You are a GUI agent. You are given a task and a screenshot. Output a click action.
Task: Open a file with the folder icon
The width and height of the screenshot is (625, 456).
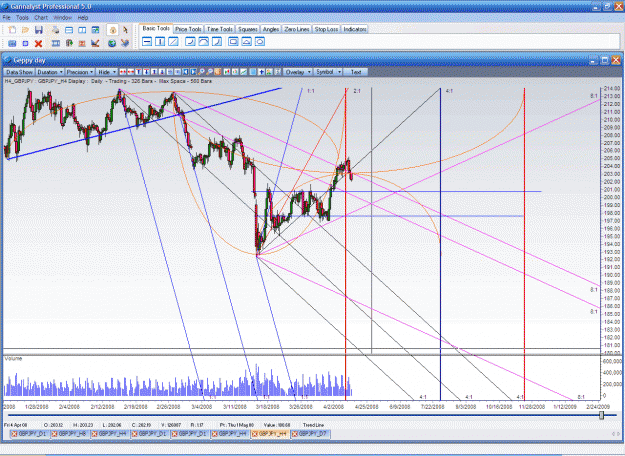(x=25, y=30)
